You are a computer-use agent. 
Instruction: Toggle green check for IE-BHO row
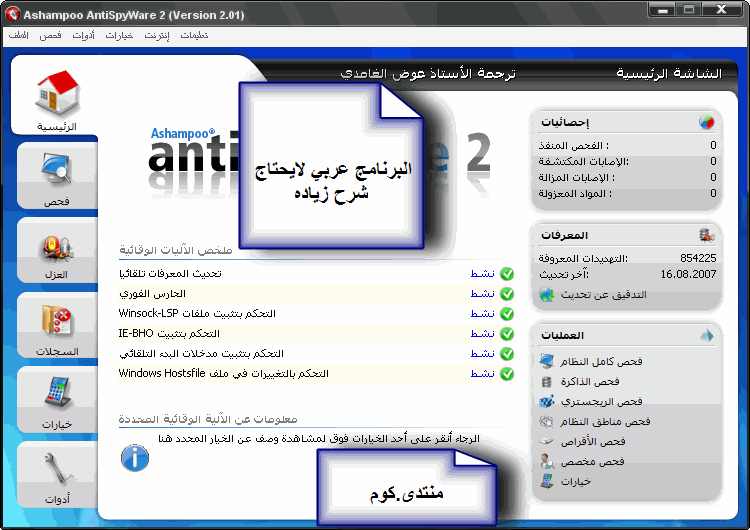point(507,334)
